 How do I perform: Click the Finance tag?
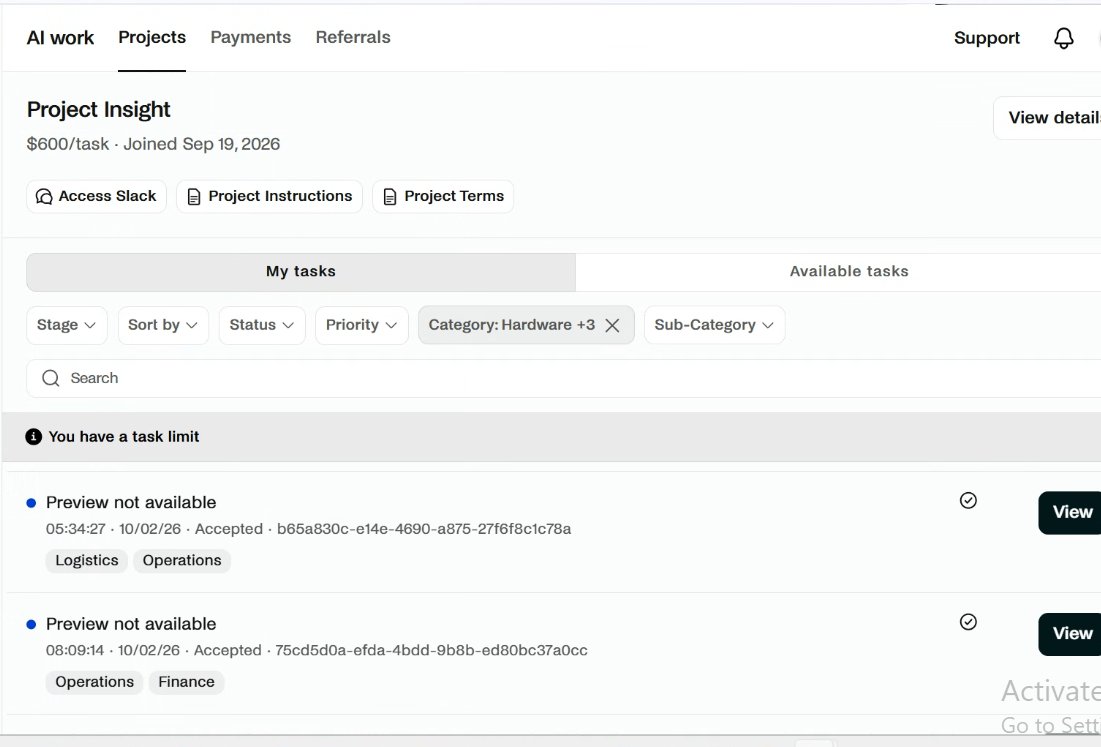(x=186, y=682)
